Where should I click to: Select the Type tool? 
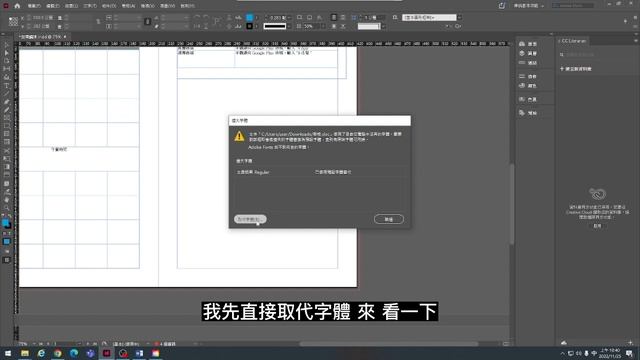click(7, 85)
